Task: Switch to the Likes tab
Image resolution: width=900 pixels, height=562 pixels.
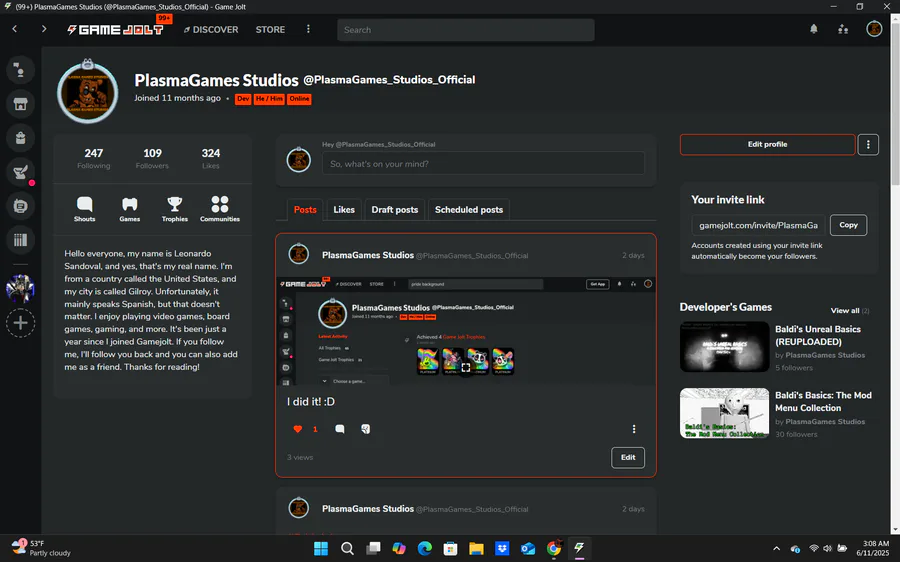Action: [x=344, y=210]
